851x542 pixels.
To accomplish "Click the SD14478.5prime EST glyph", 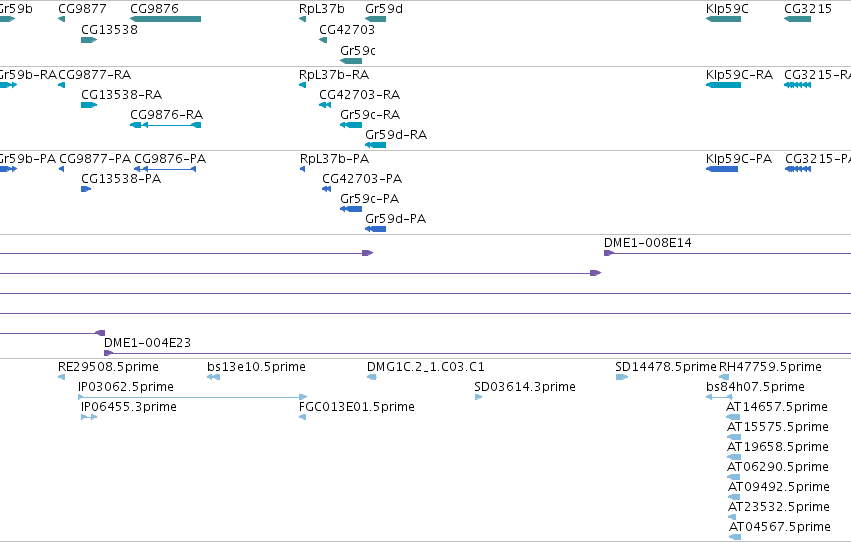I will pyautogui.click(x=622, y=377).
